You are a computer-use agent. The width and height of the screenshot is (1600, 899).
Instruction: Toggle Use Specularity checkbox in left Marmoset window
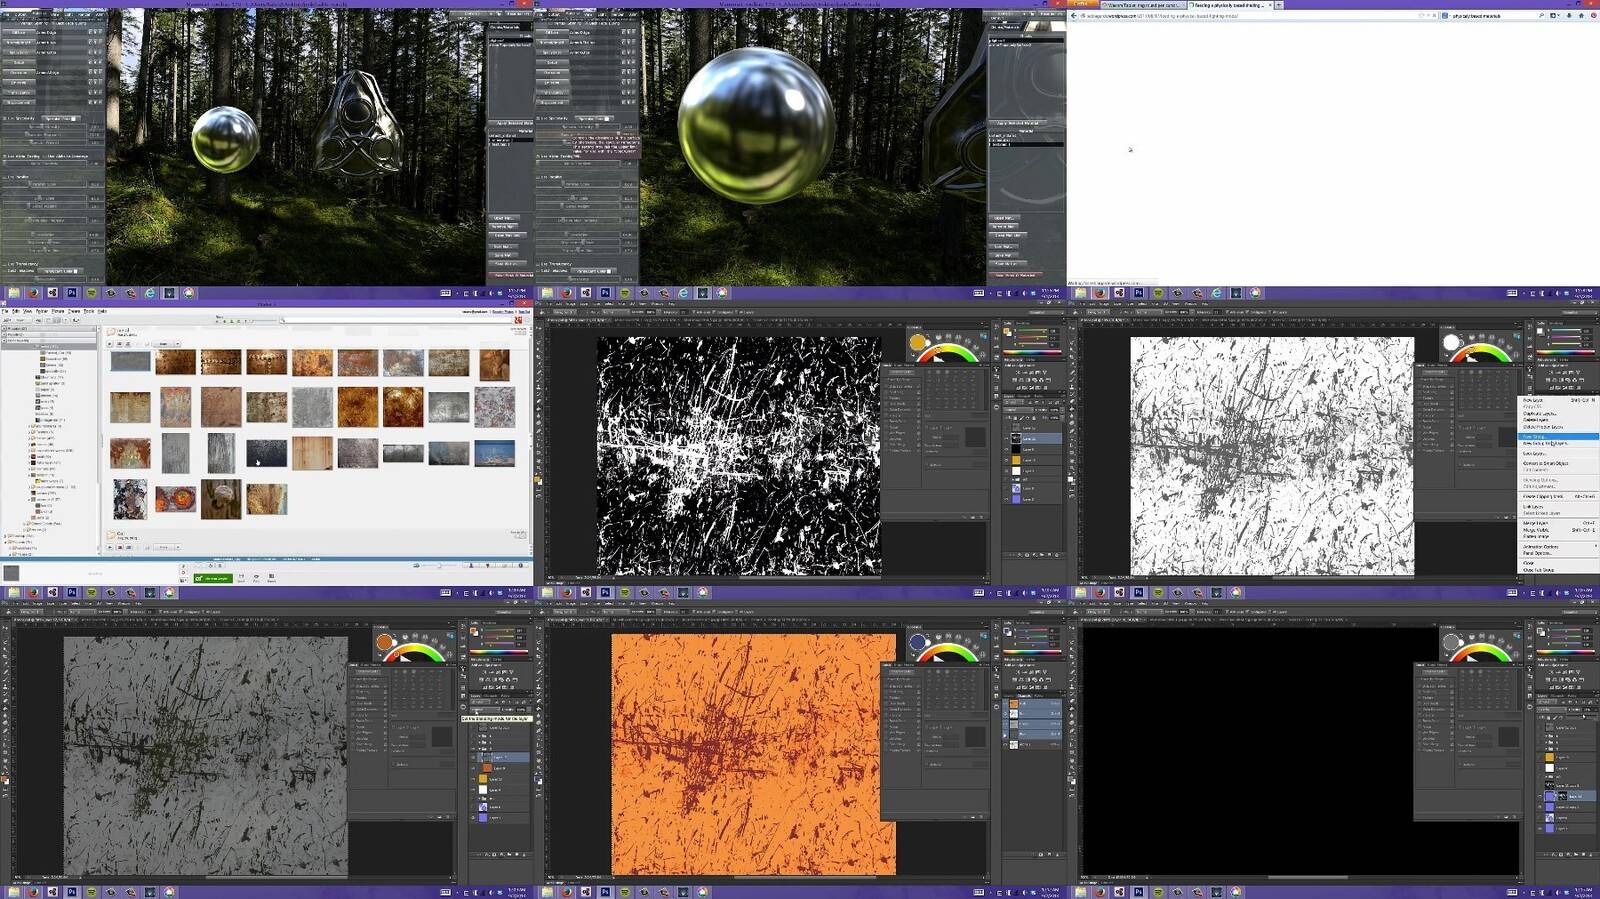[x=5, y=118]
